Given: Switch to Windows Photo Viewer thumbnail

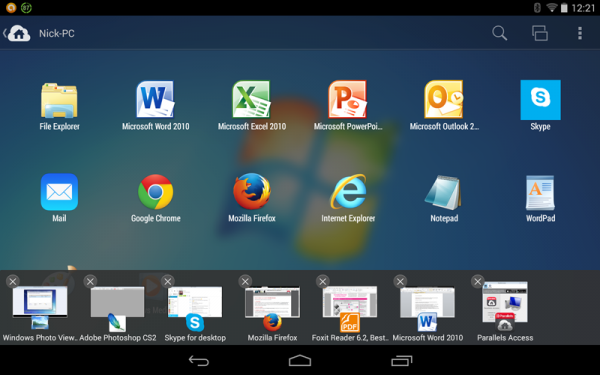Looking at the screenshot, I should click(40, 302).
